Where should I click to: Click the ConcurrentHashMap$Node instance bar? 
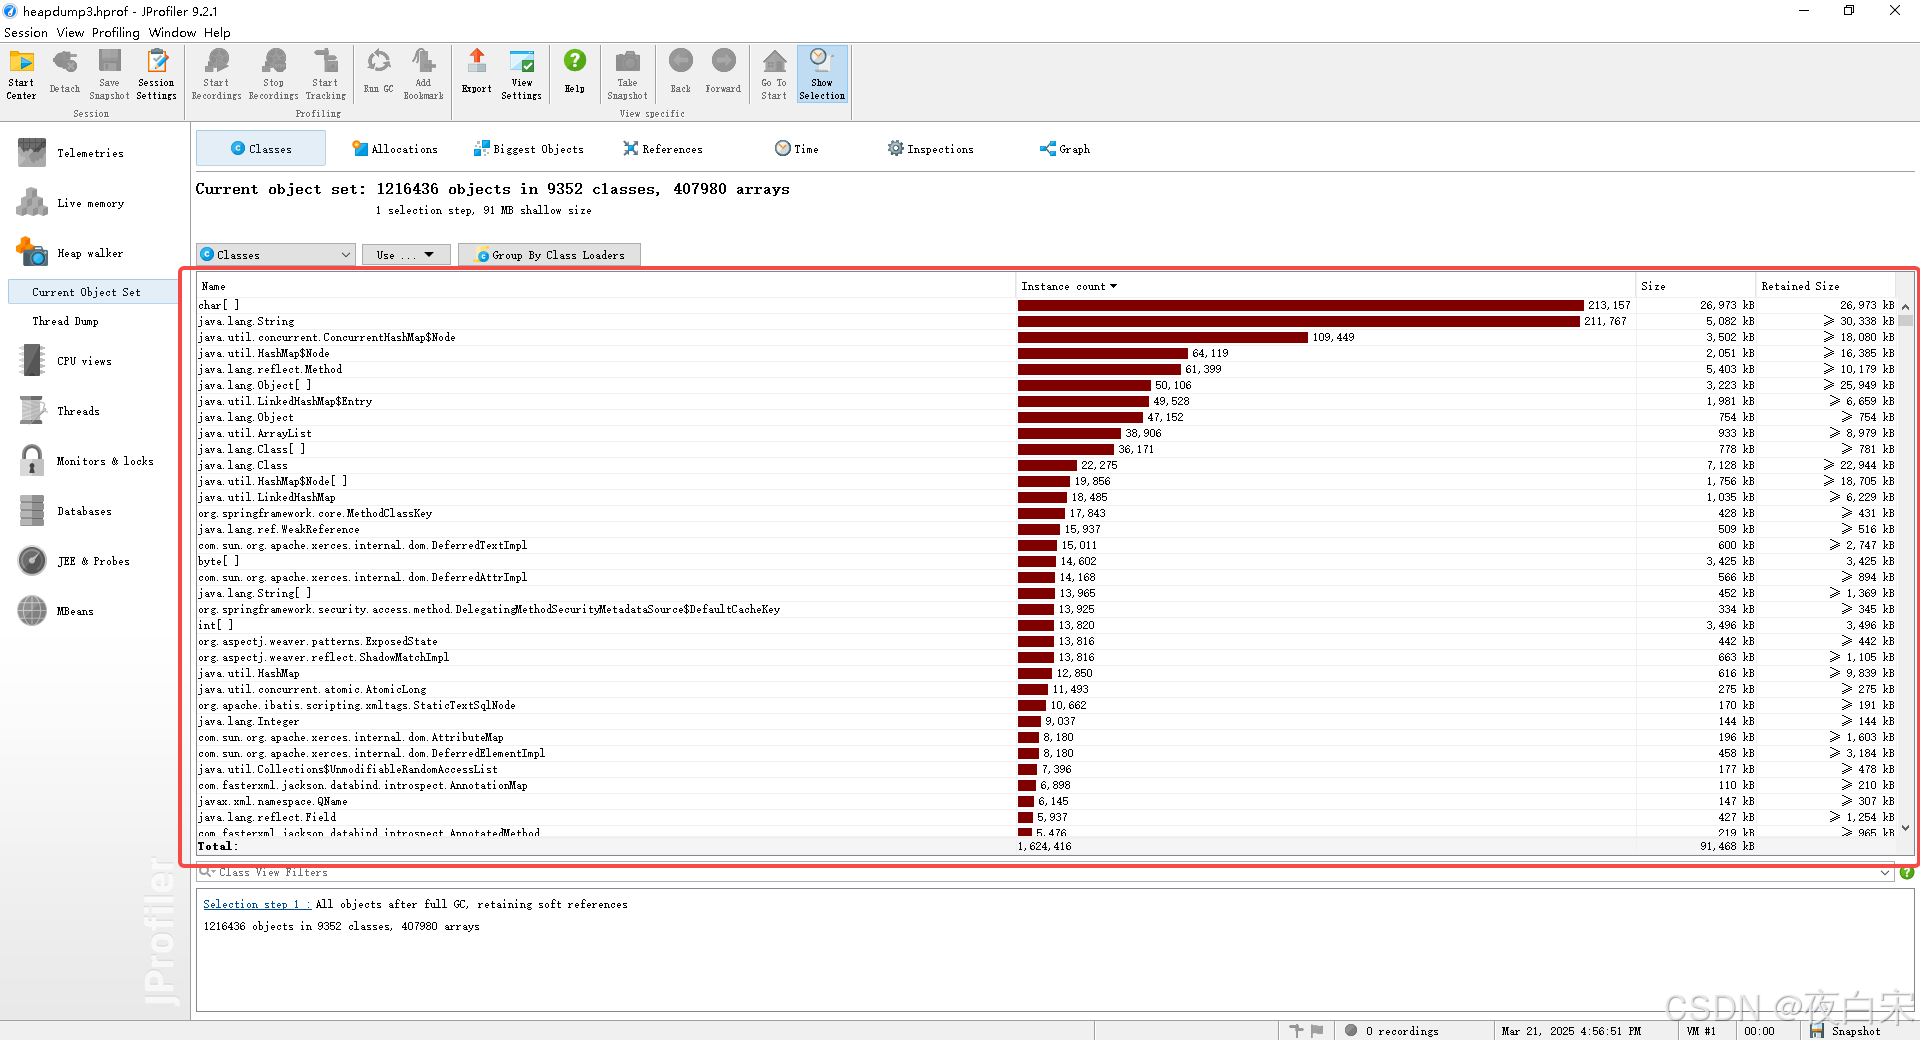pyautogui.click(x=1163, y=337)
